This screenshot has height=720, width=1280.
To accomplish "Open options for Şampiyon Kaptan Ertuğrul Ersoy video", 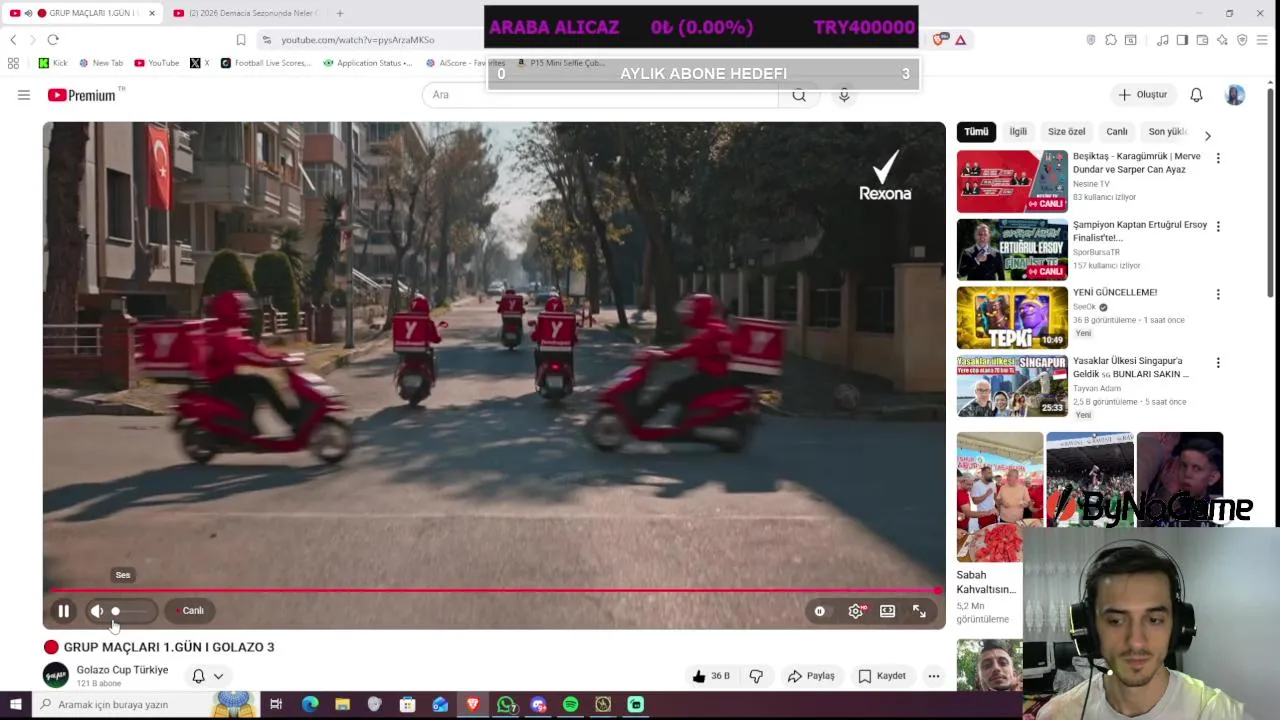I will 1218,226.
